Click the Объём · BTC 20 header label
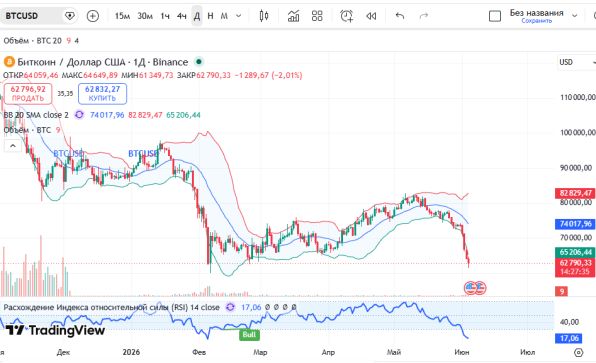 click(32, 41)
